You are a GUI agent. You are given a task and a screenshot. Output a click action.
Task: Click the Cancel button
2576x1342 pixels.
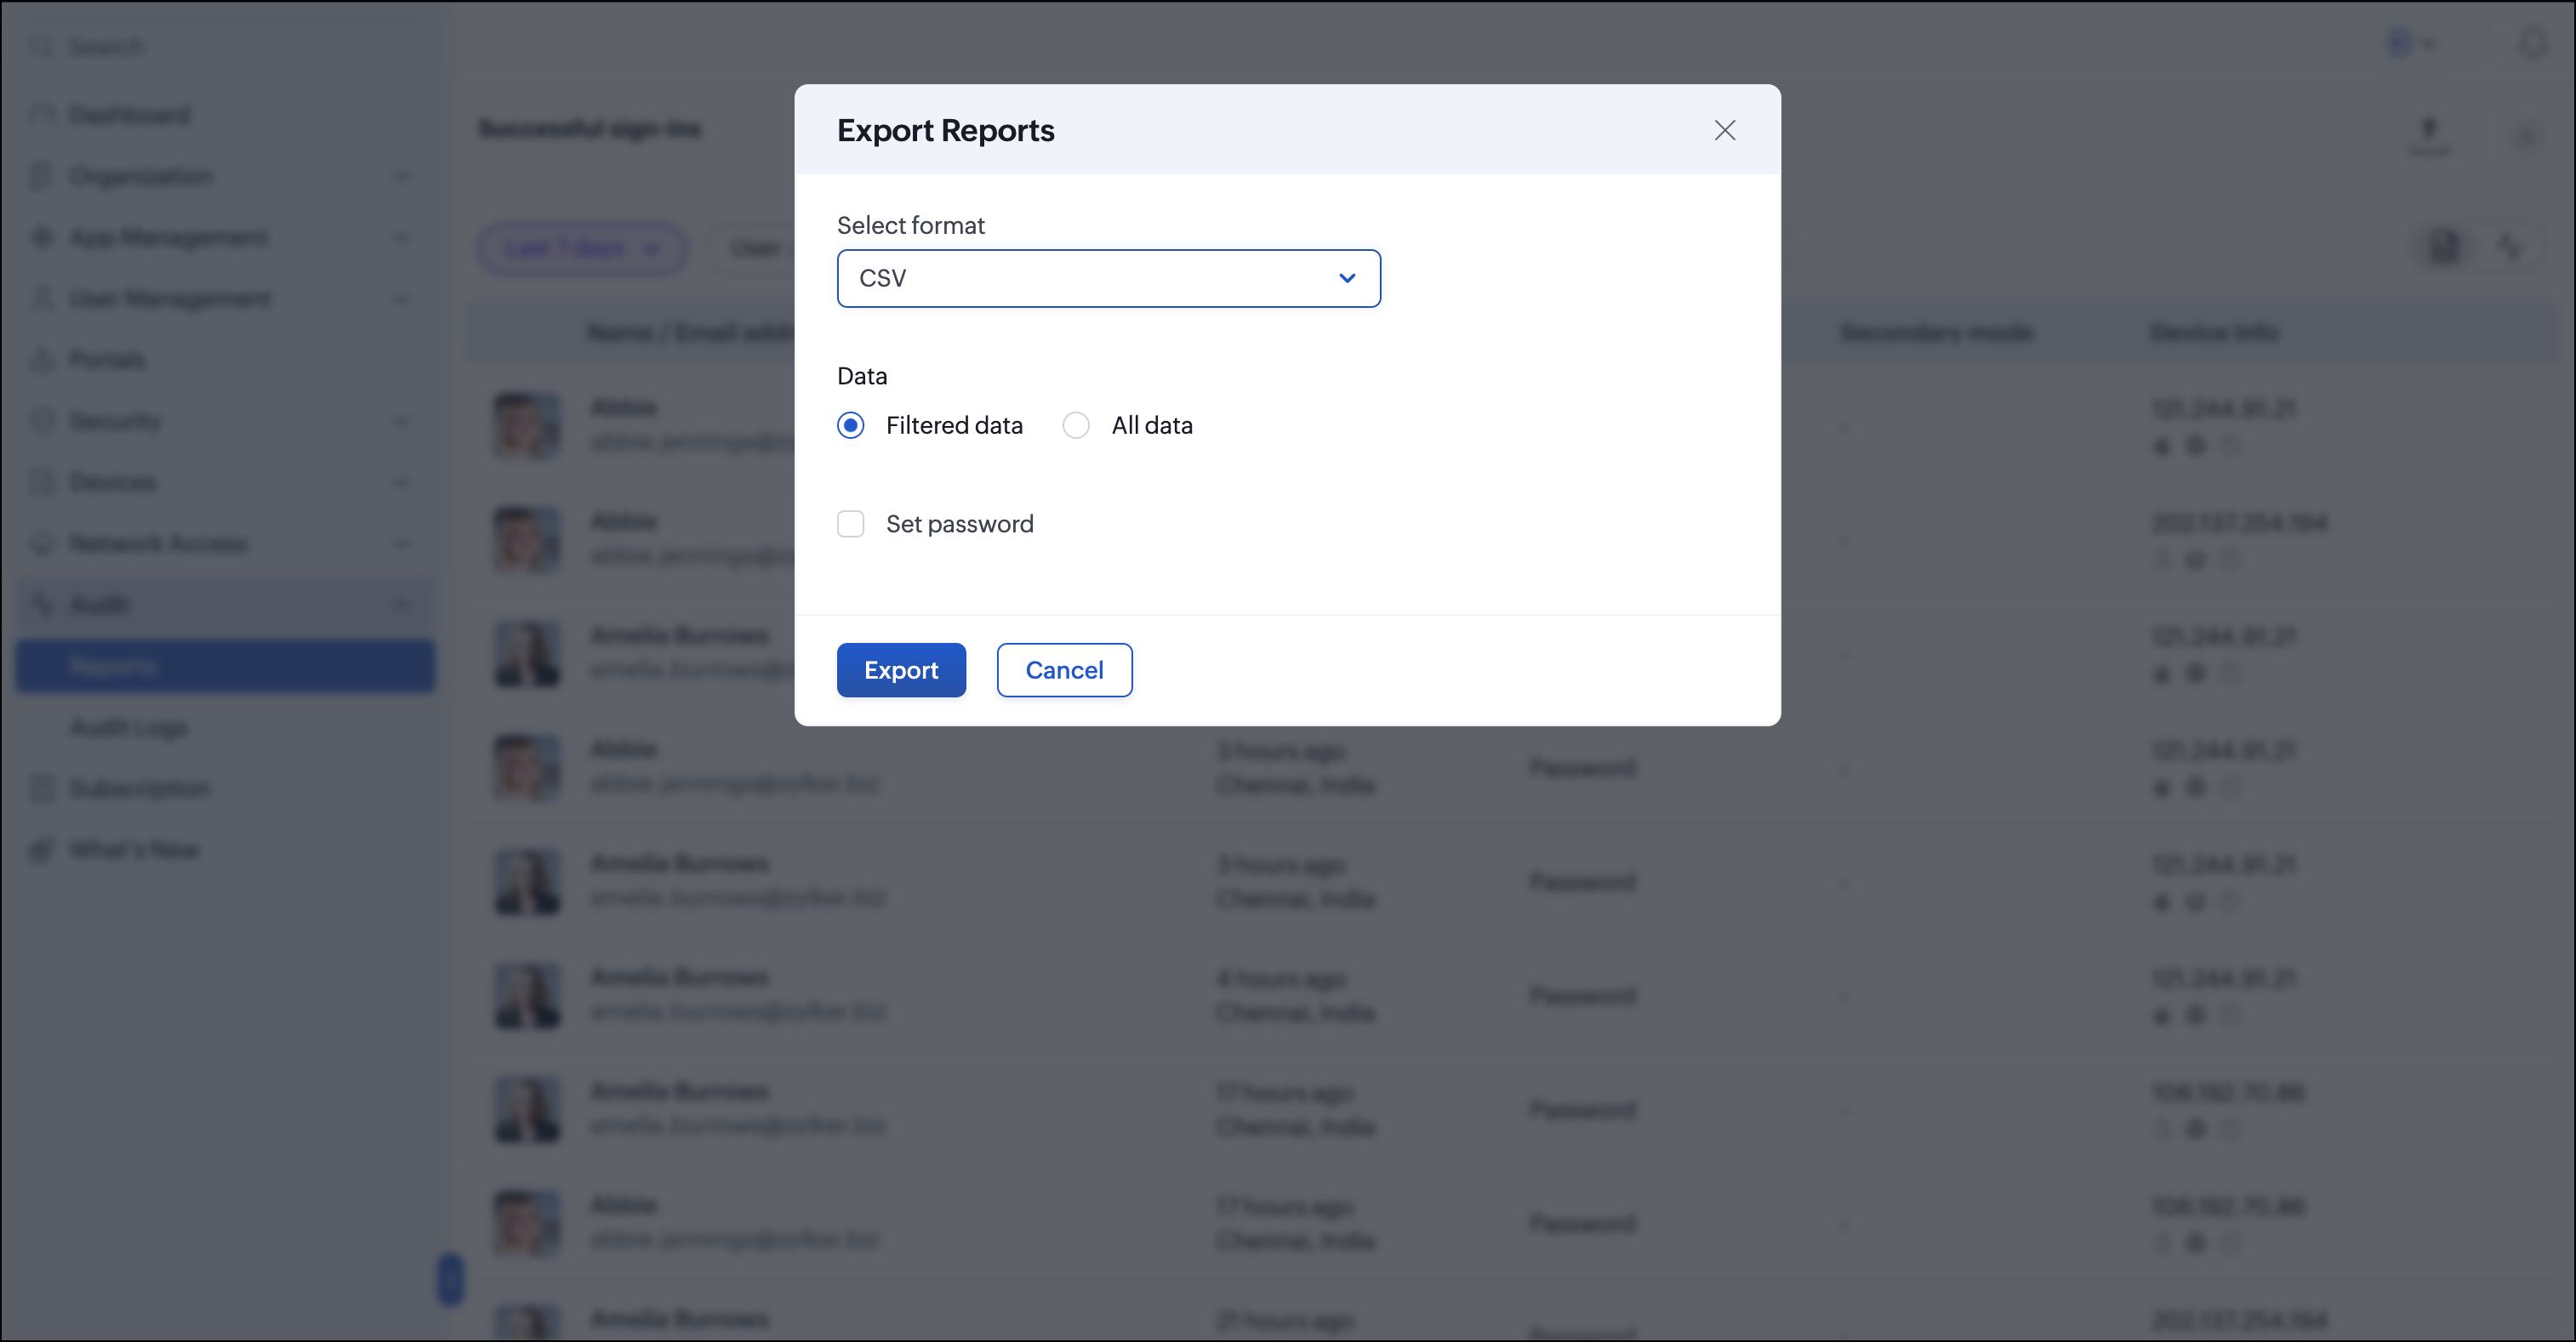coord(1064,670)
